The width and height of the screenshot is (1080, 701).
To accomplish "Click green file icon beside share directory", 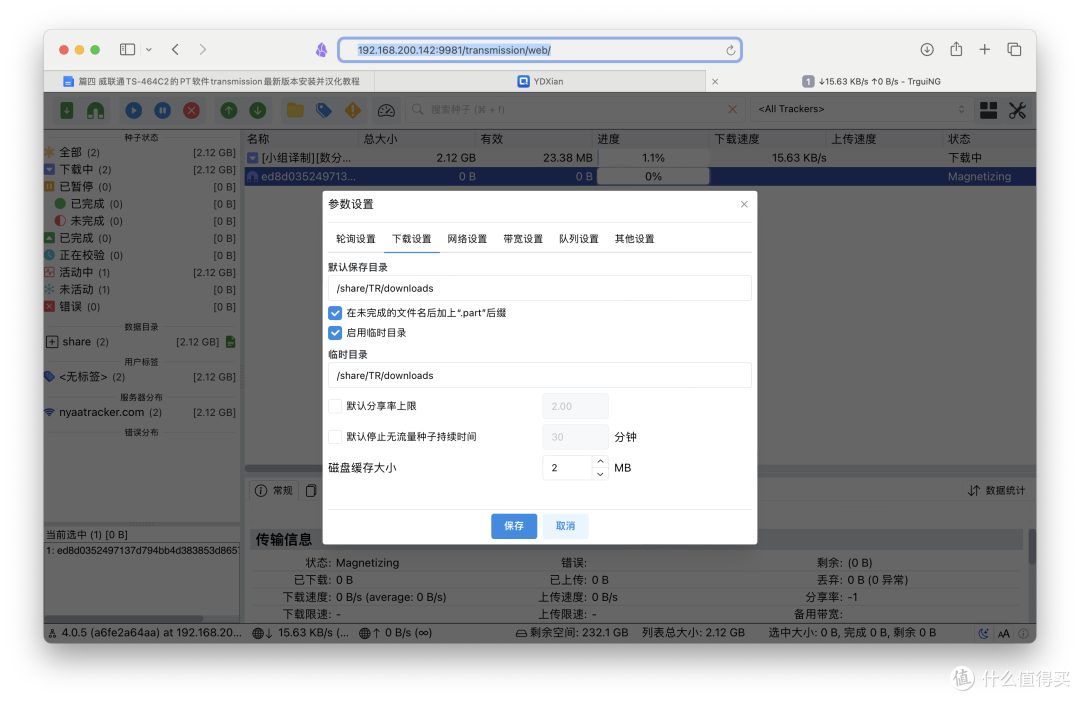I will point(231,342).
